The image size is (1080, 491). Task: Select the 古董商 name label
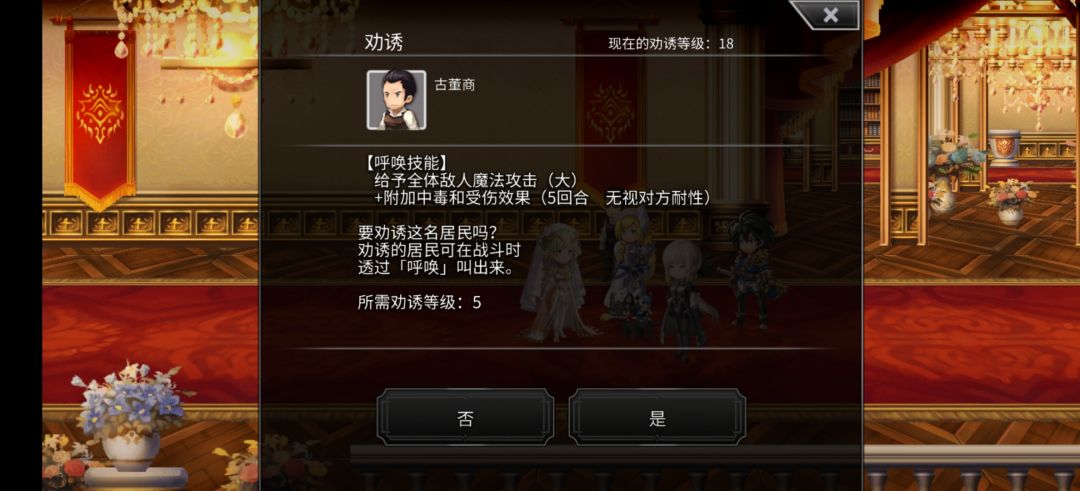click(x=455, y=85)
